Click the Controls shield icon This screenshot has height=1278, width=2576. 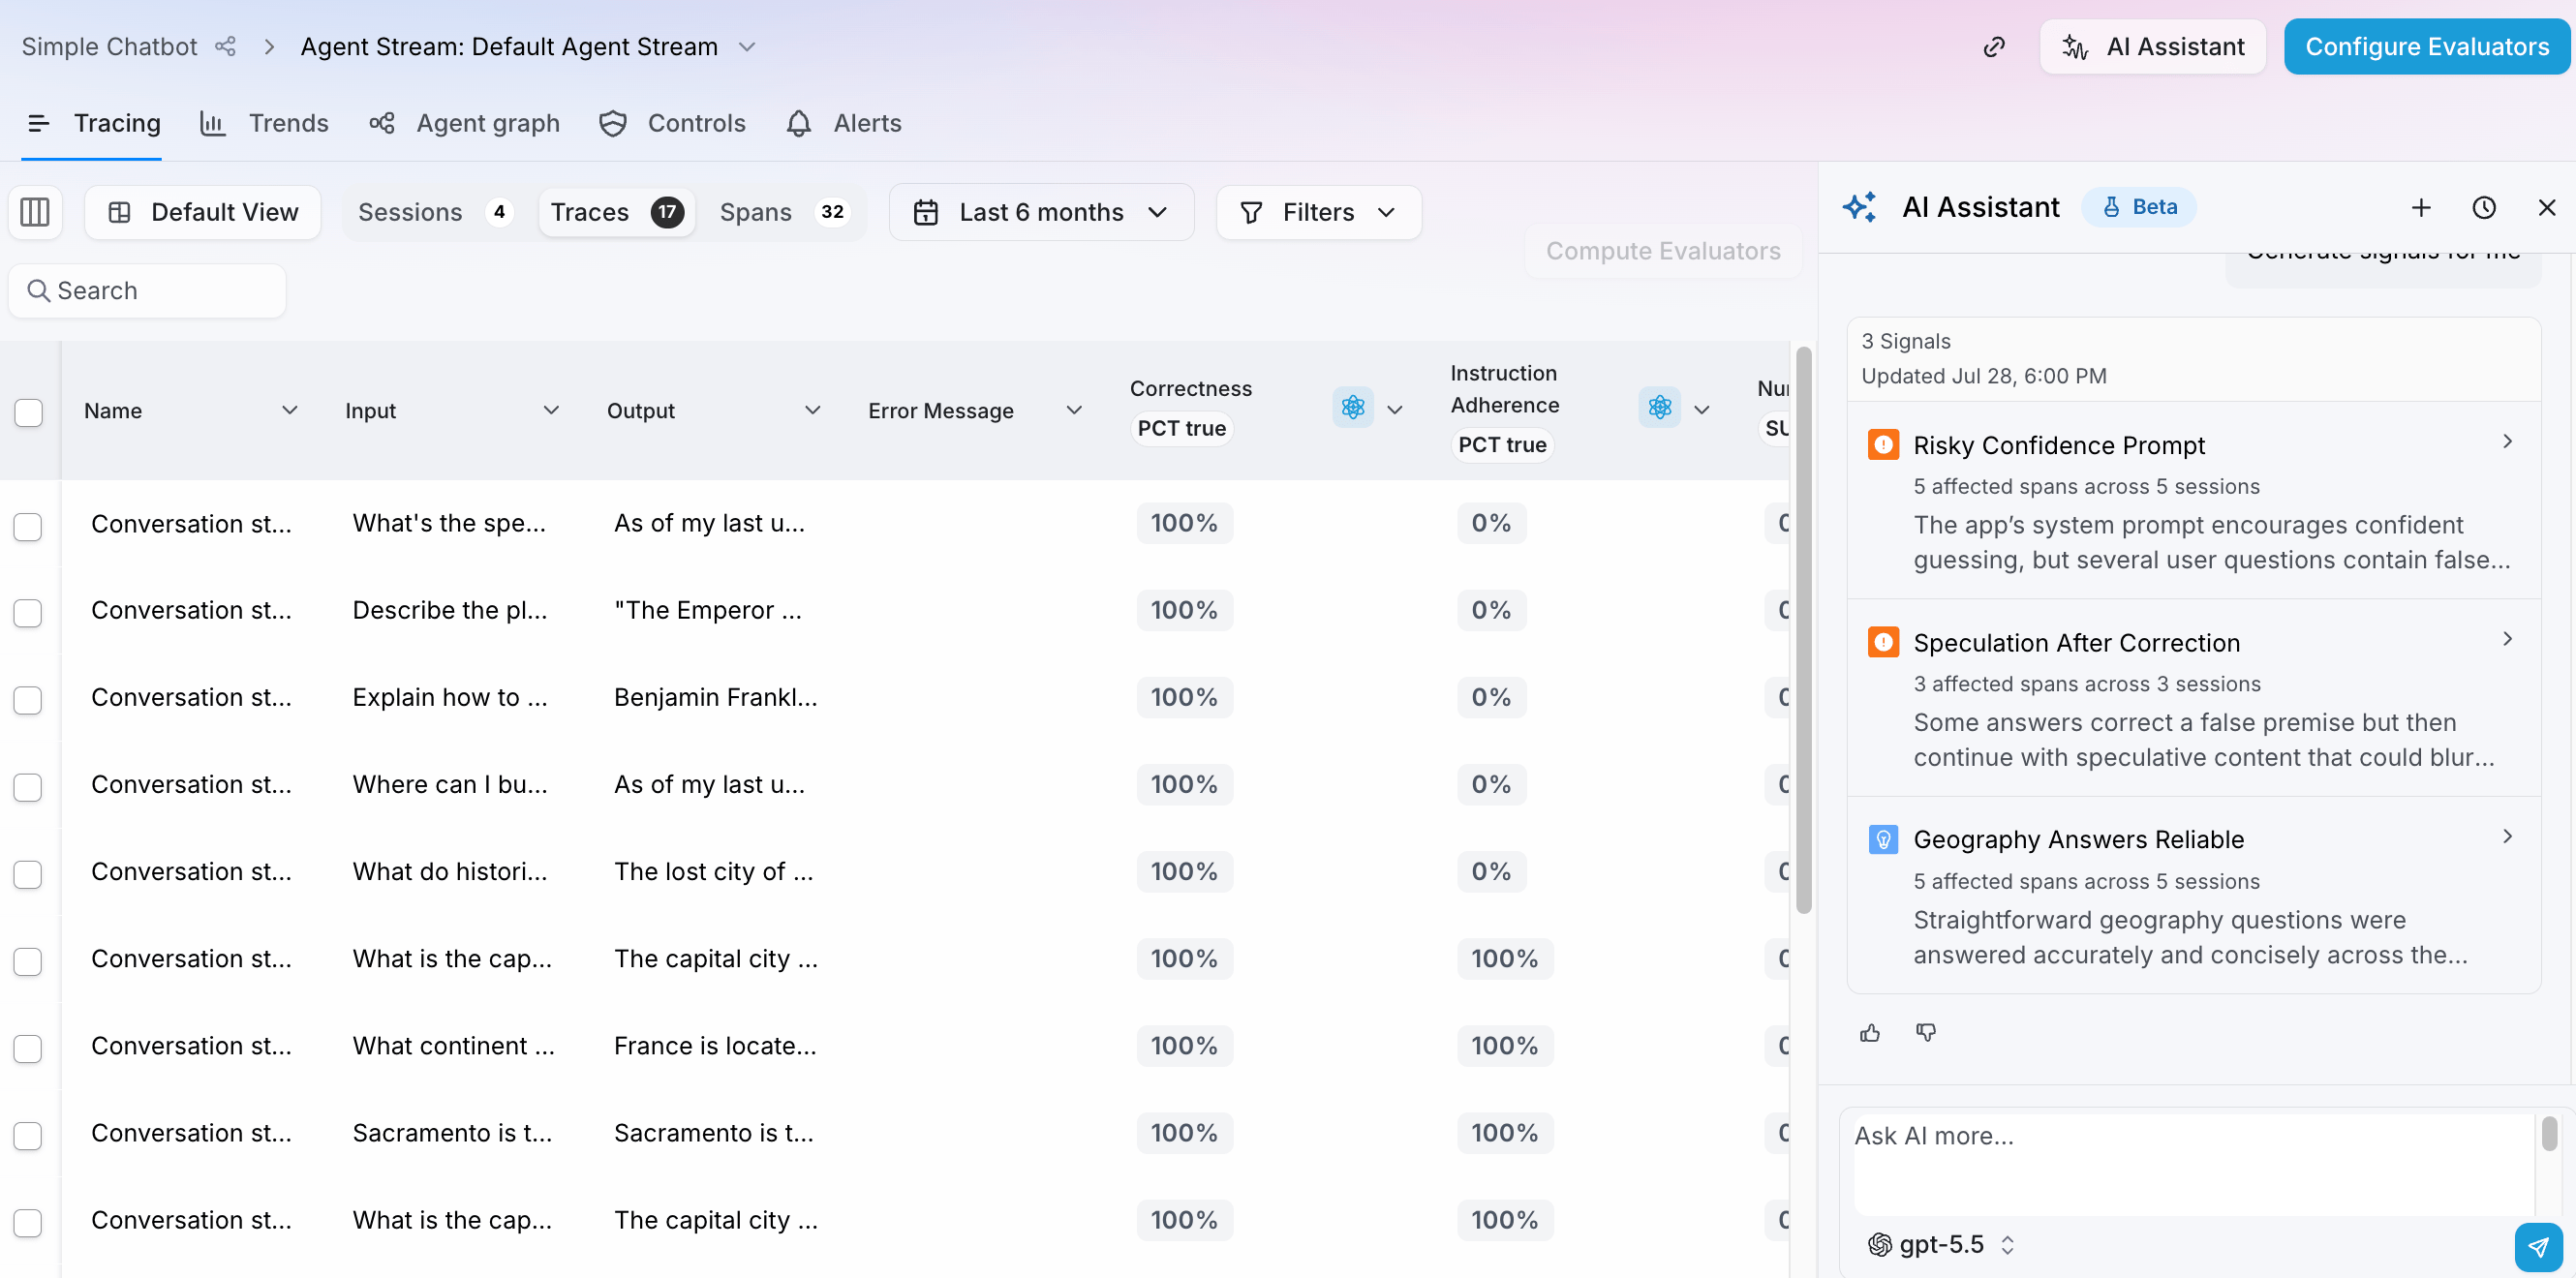612,123
